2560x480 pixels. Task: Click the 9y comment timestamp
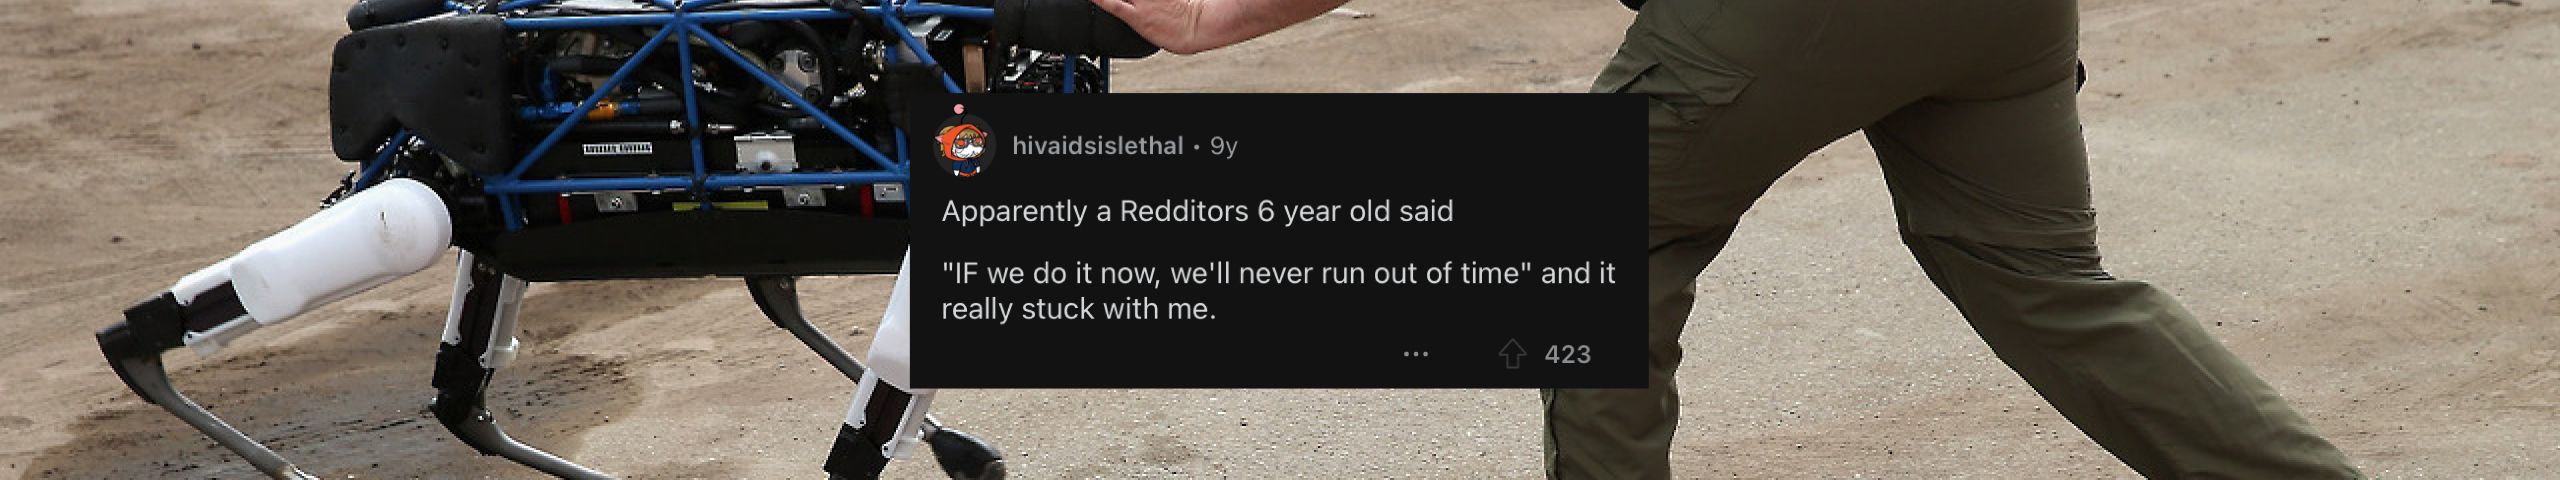click(1224, 146)
